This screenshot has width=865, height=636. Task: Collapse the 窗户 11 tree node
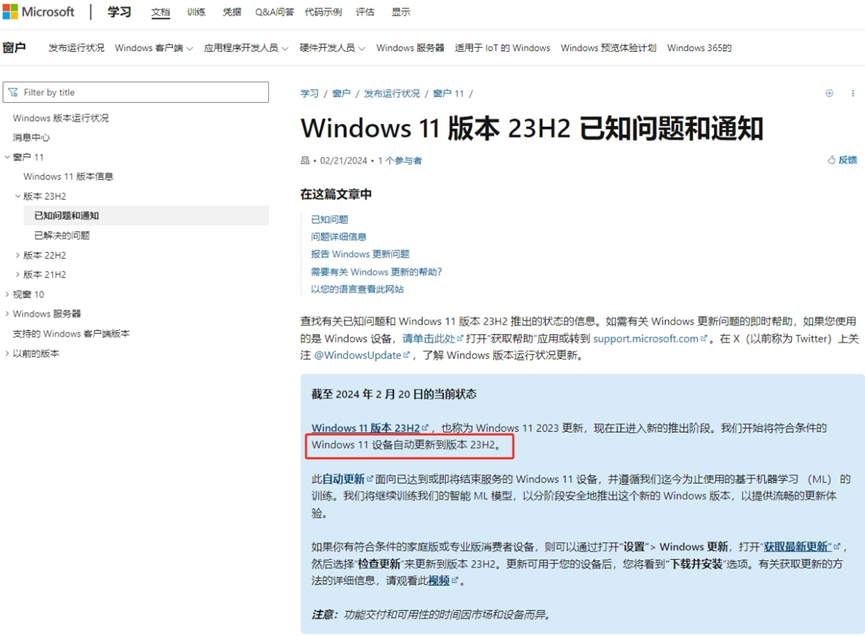[x=7, y=157]
